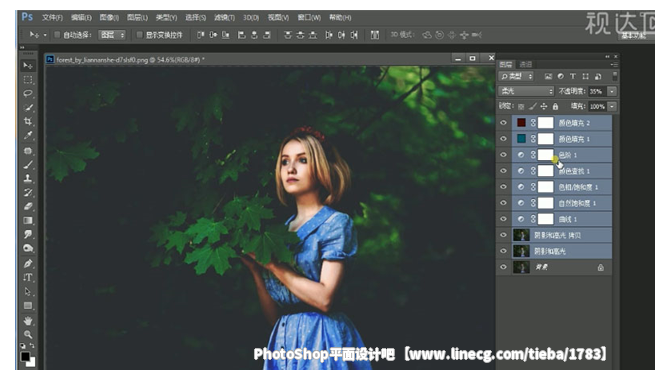Select the Gradient tool
The image size is (662, 373).
coord(28,221)
